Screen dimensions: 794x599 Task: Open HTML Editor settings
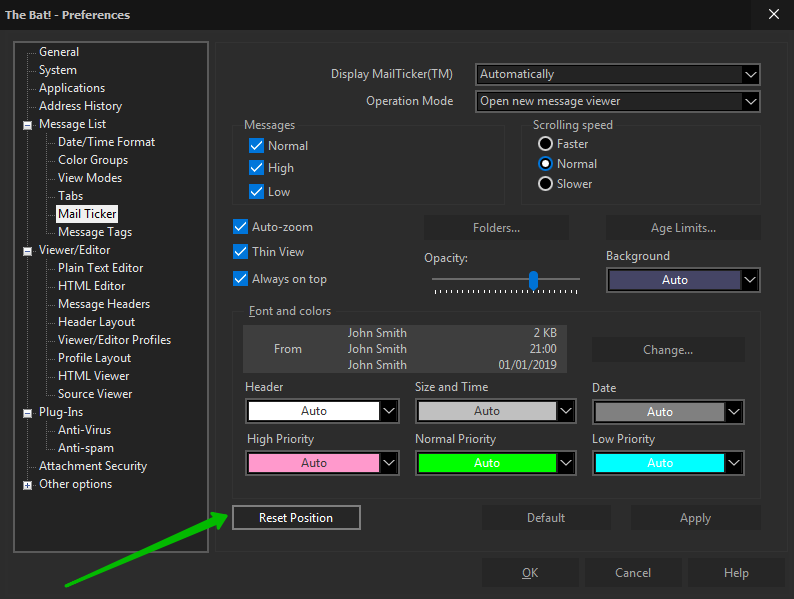coord(92,286)
